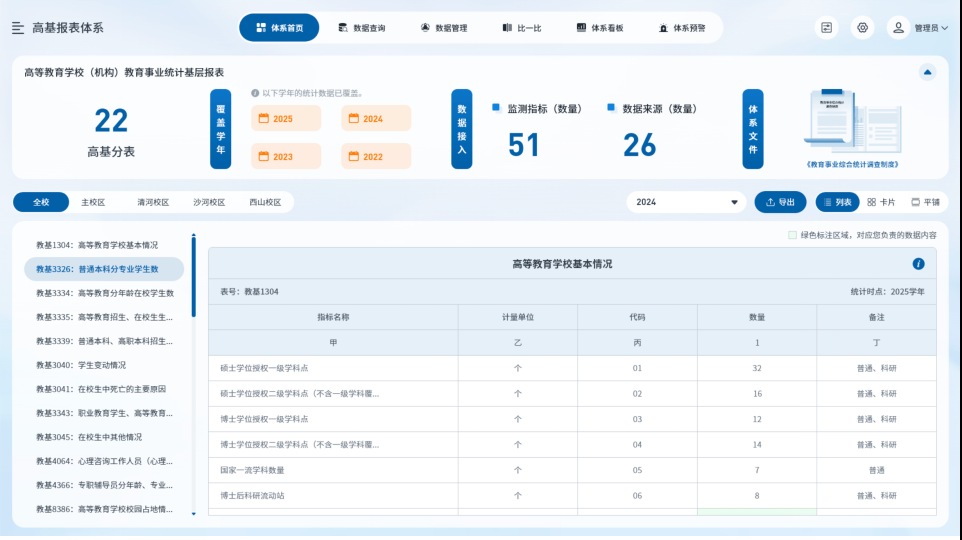
Task: Open the 体系首页 tab
Action: (279, 28)
